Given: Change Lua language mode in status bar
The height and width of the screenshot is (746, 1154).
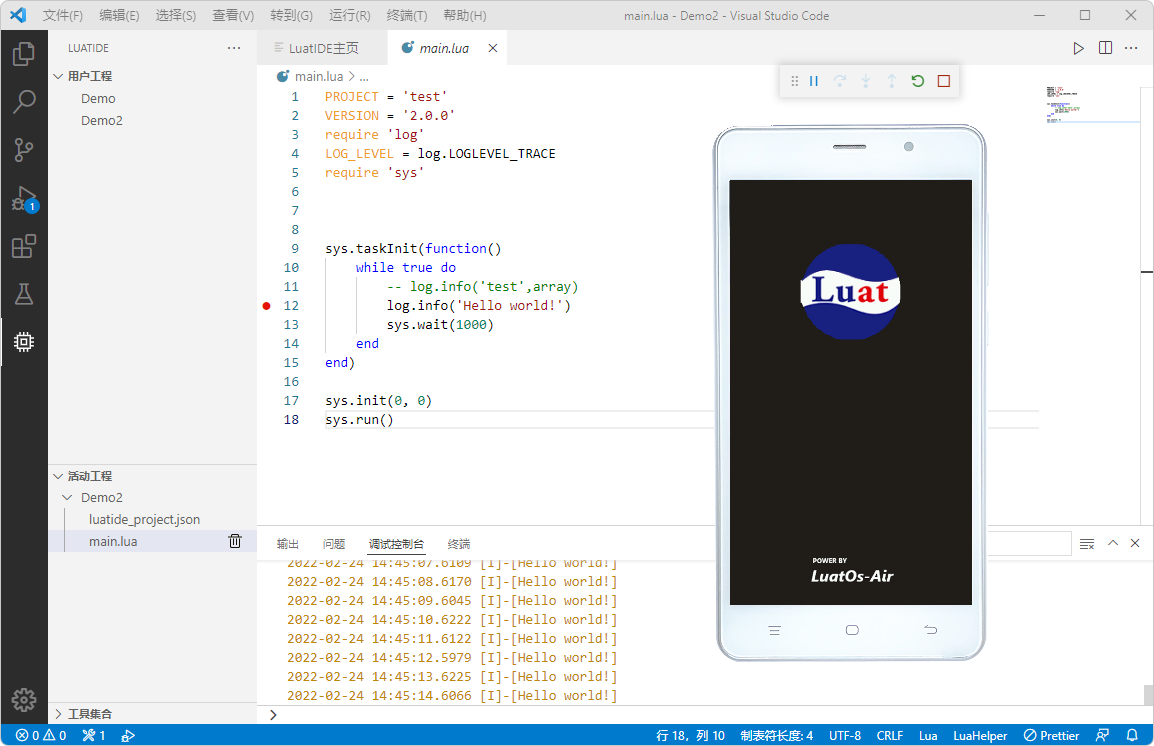Looking at the screenshot, I should click(x=928, y=735).
